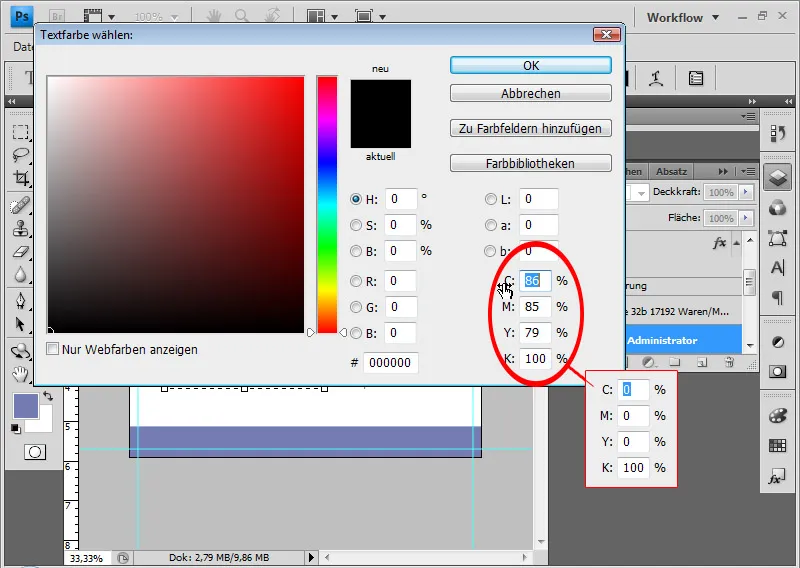Open Farbbibliotheken color libraries
800x568 pixels.
coord(531,163)
